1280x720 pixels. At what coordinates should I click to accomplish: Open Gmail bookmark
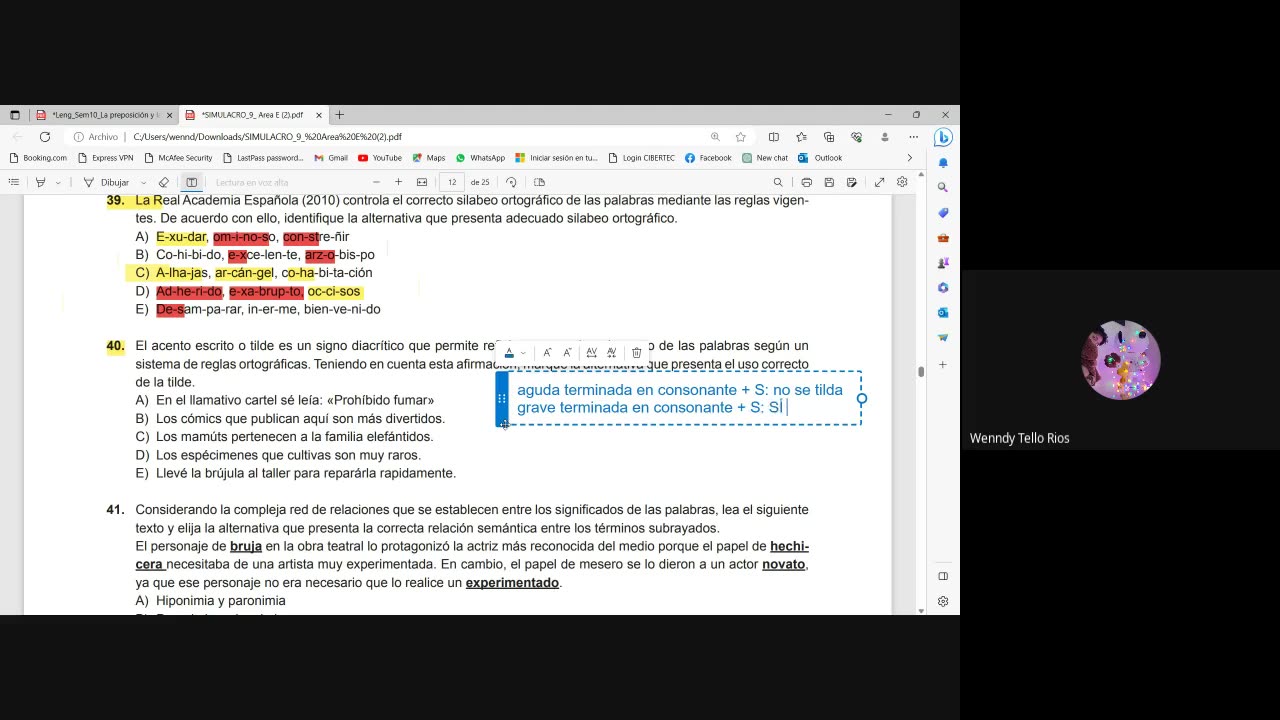[331, 158]
